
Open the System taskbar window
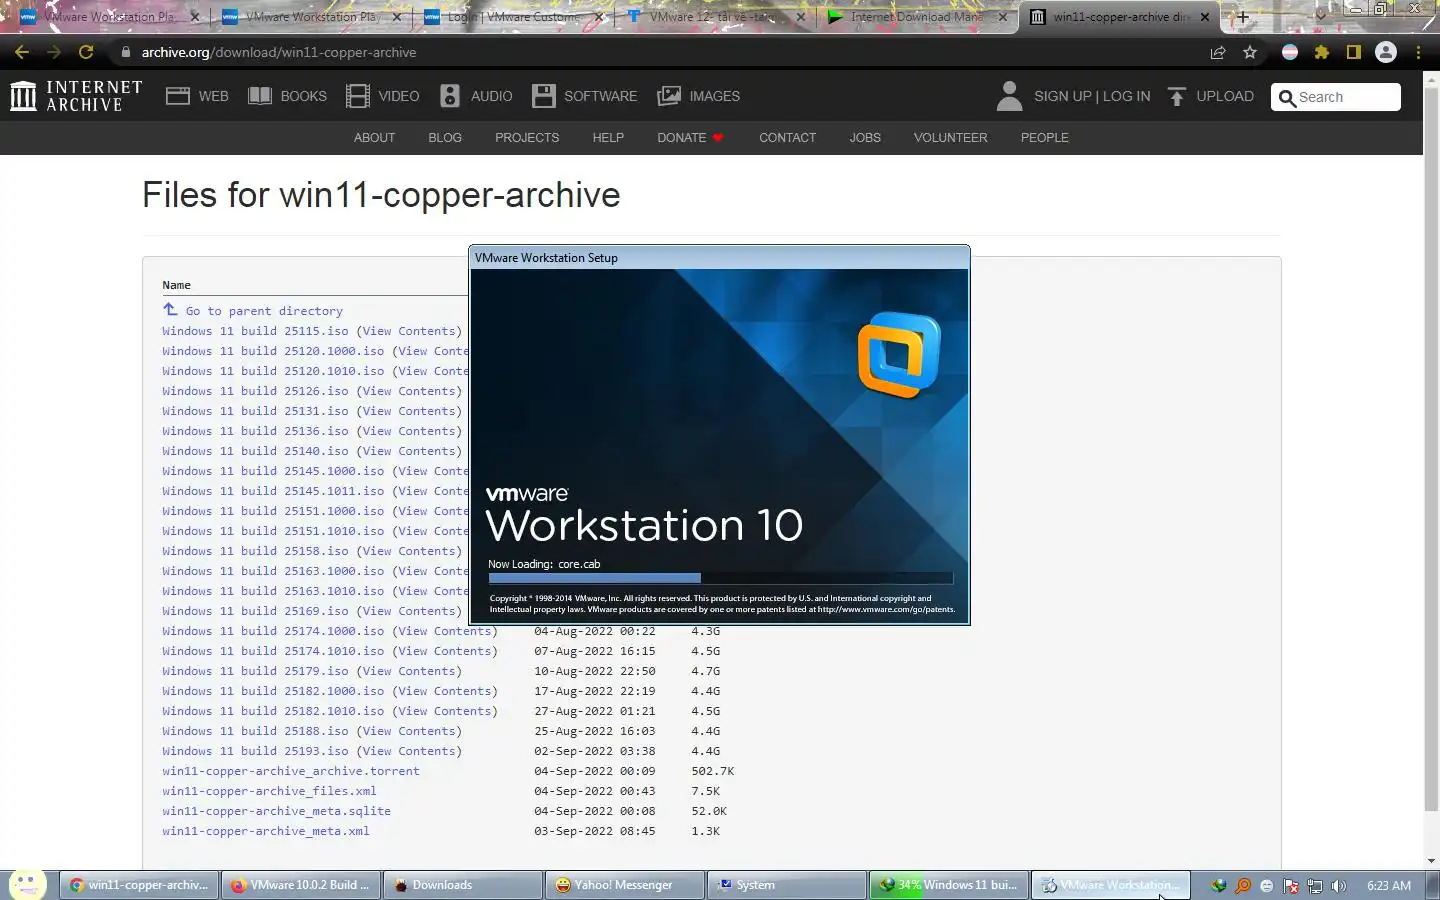tap(787, 885)
